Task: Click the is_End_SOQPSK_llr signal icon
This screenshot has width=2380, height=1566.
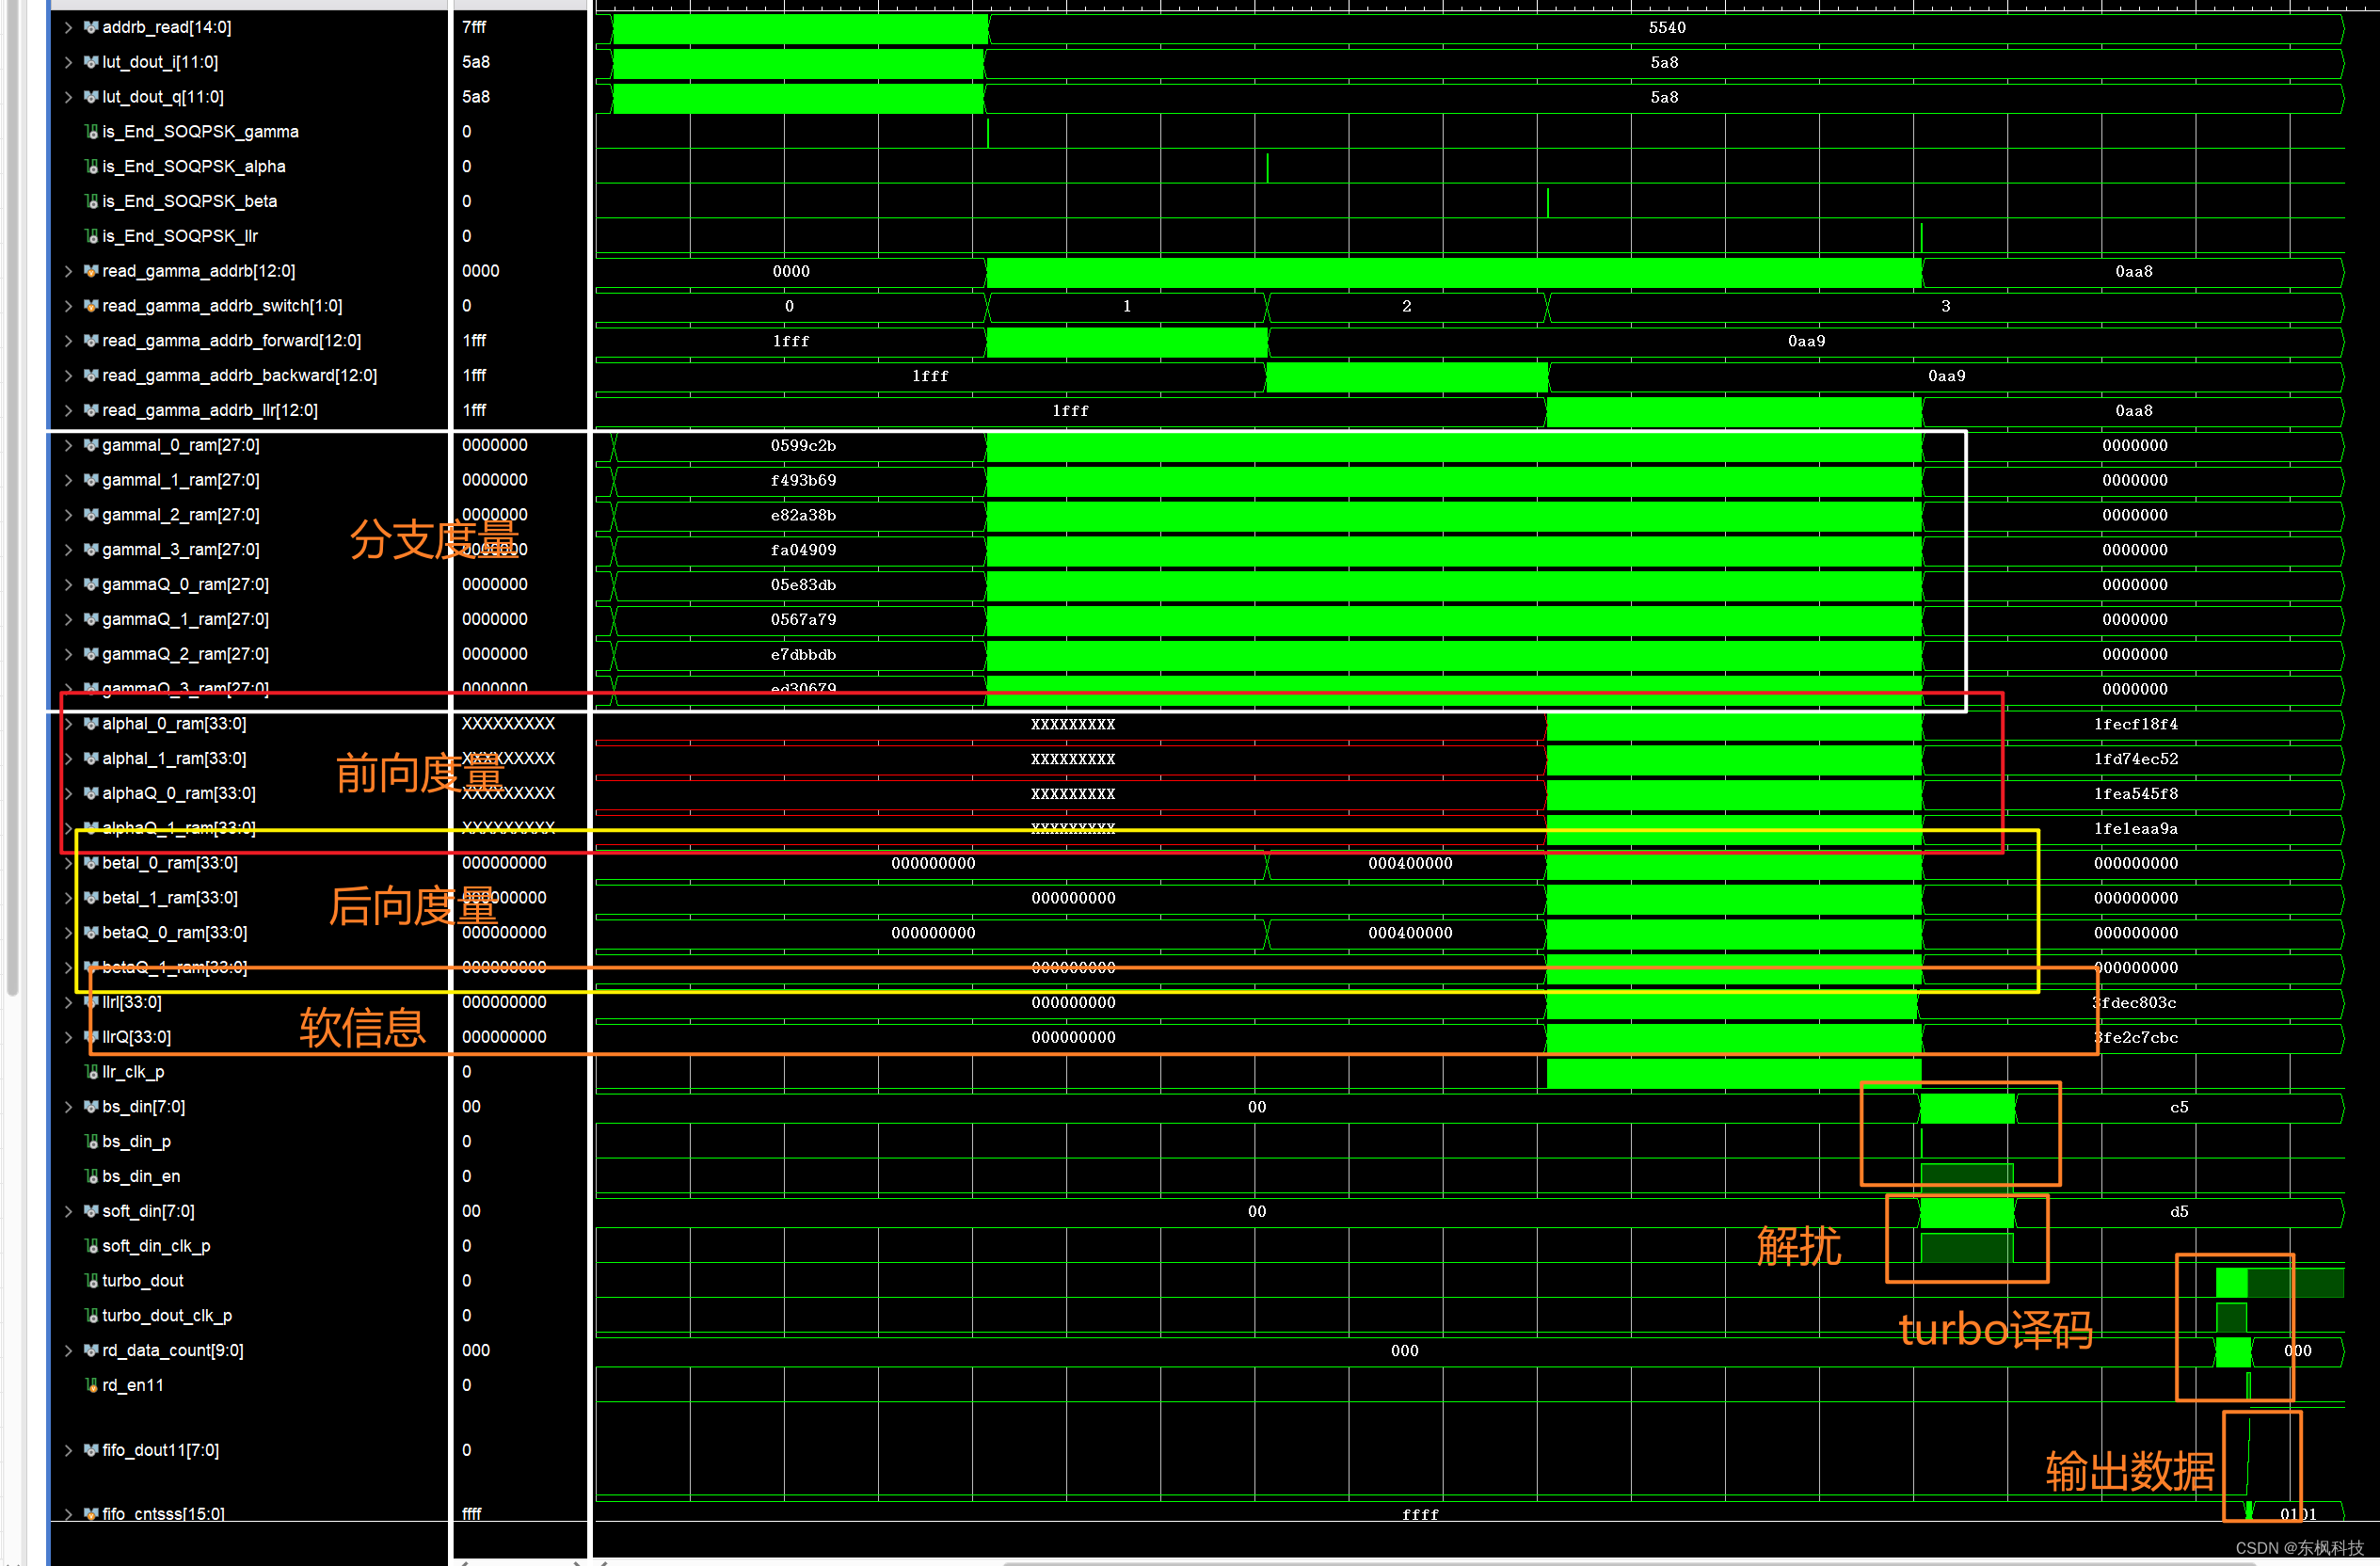Action: [91, 236]
